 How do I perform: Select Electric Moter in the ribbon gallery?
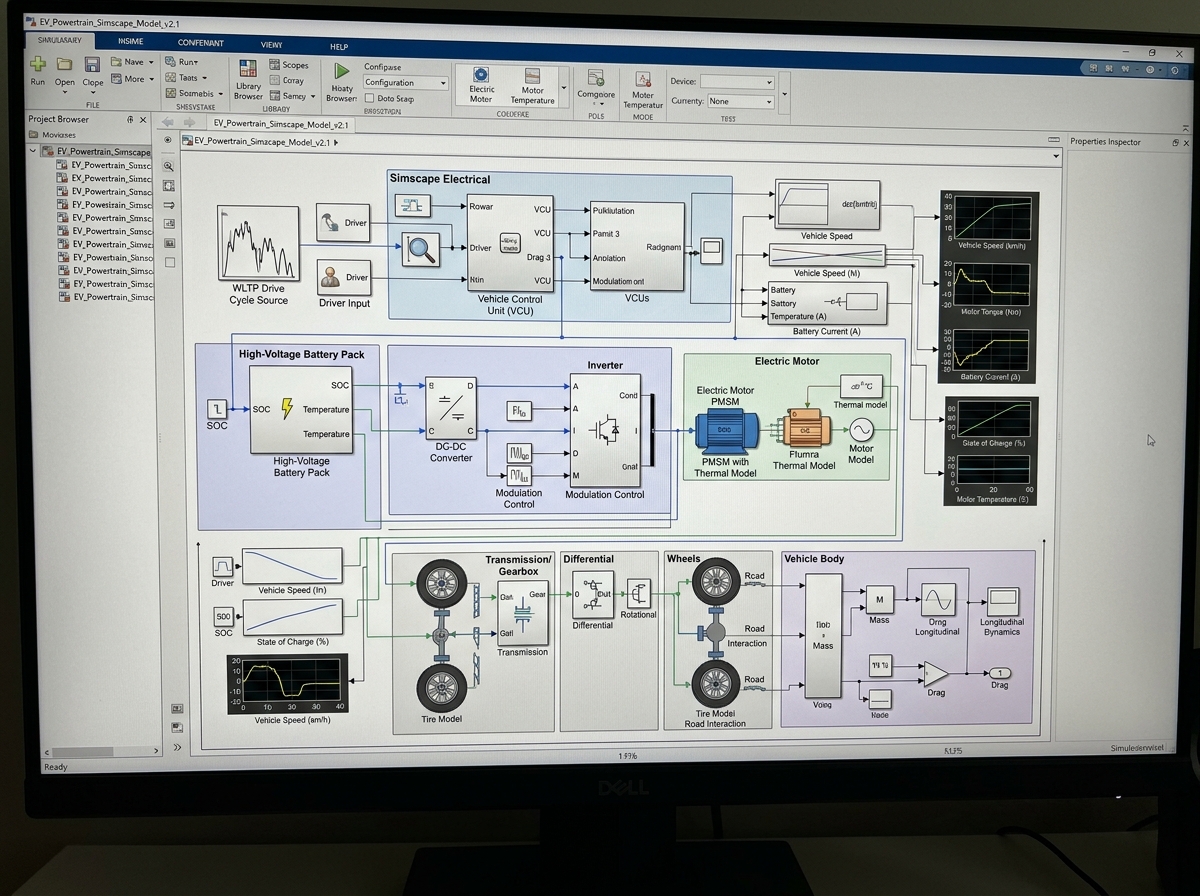click(482, 84)
